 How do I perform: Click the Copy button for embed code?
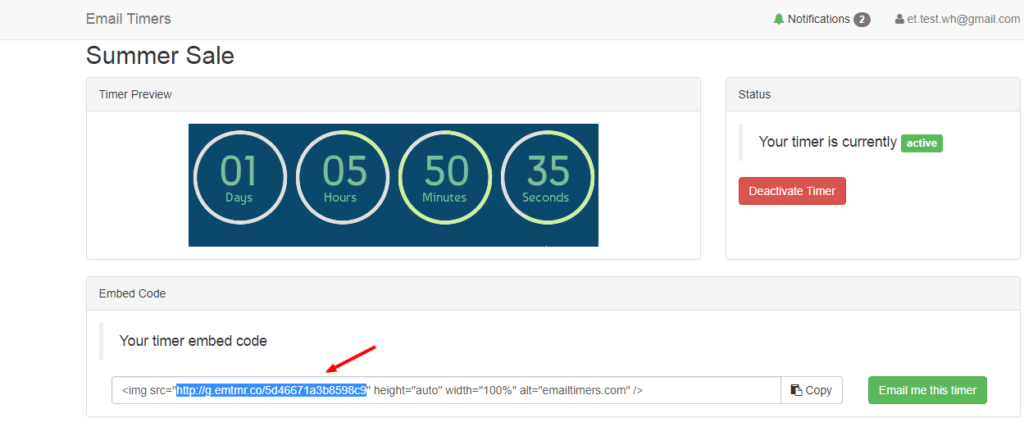(x=811, y=390)
